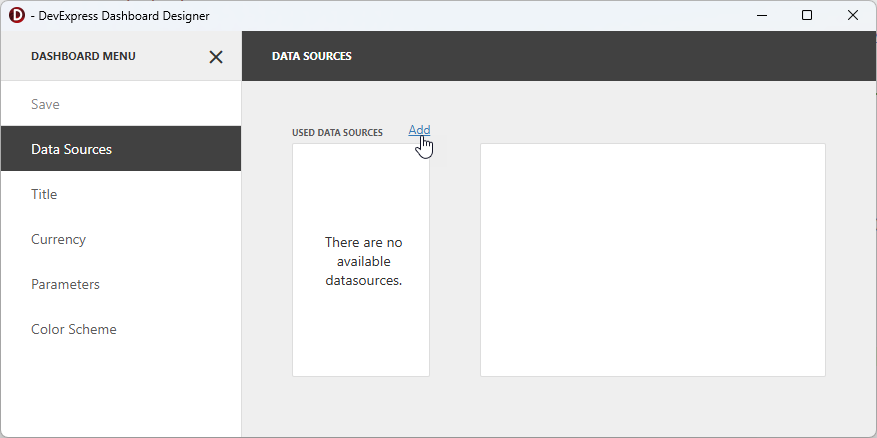The height and width of the screenshot is (438, 877).
Task: Click the DATA SOURCES header title
Action: click(312, 56)
